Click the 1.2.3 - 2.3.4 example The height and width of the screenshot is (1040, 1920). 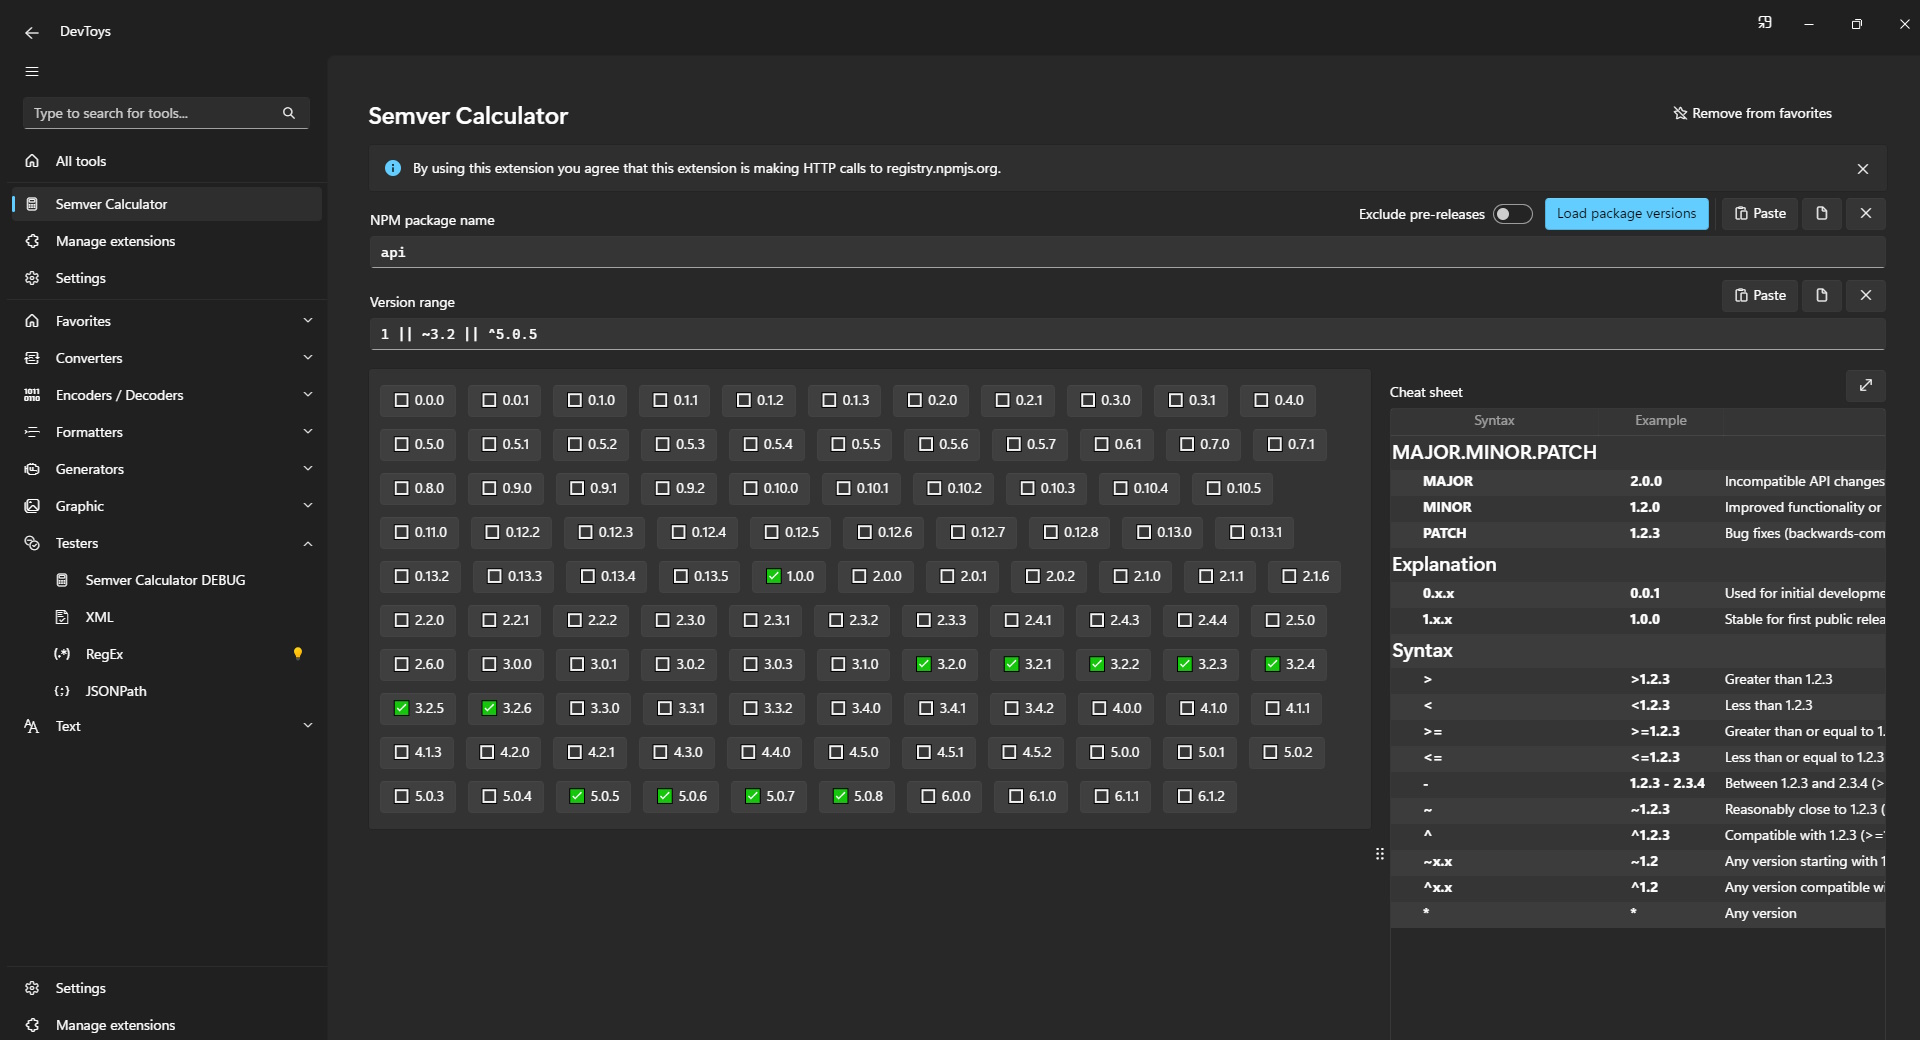(1667, 783)
